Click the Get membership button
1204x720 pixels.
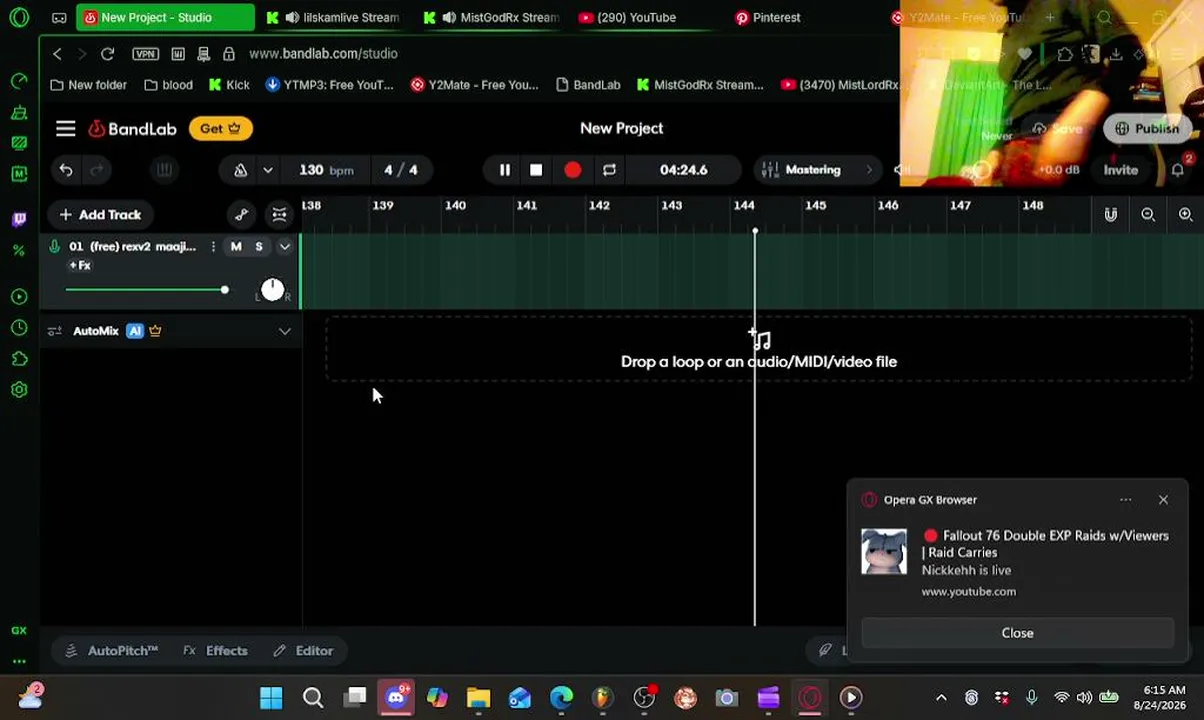(221, 128)
